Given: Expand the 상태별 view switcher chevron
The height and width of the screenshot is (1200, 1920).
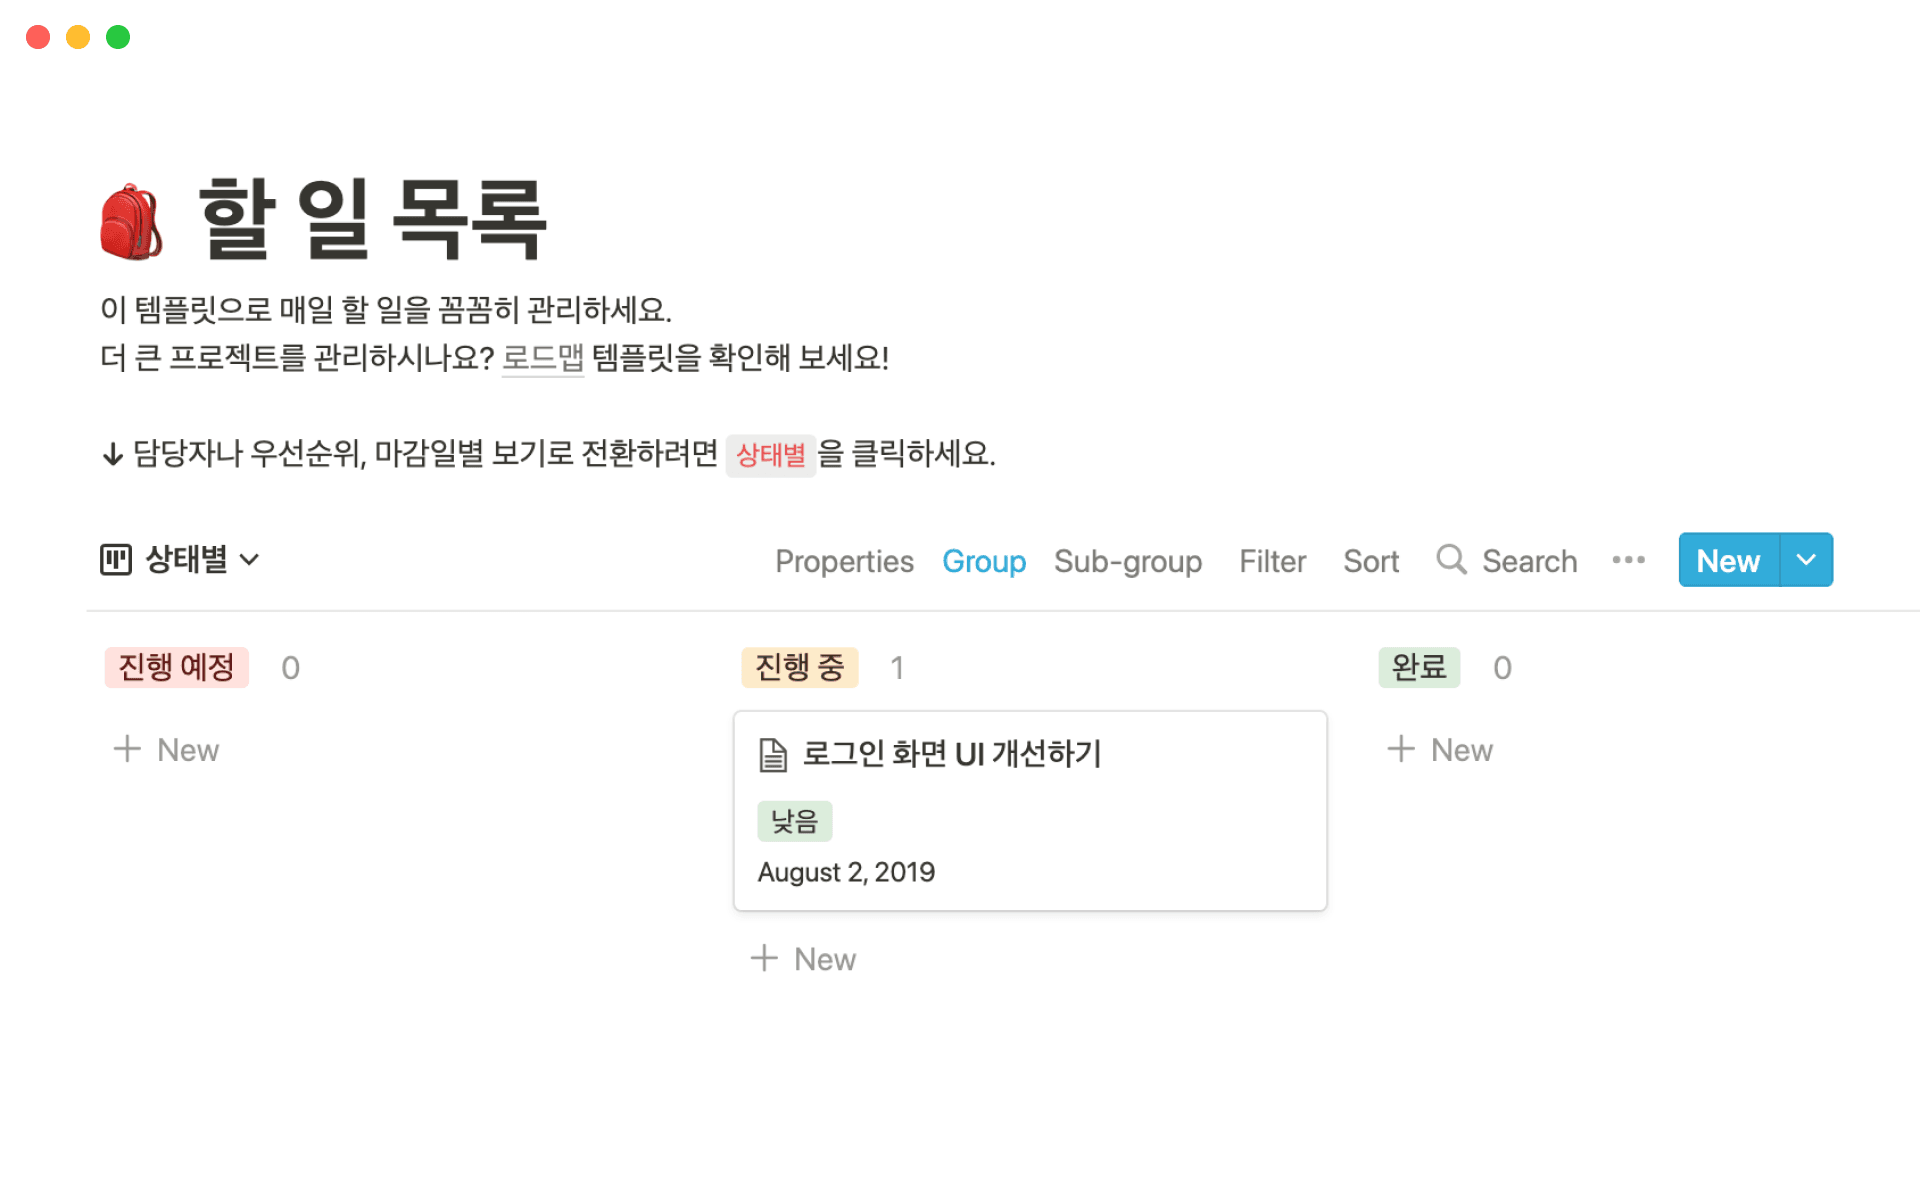Looking at the screenshot, I should pyautogui.click(x=250, y=560).
